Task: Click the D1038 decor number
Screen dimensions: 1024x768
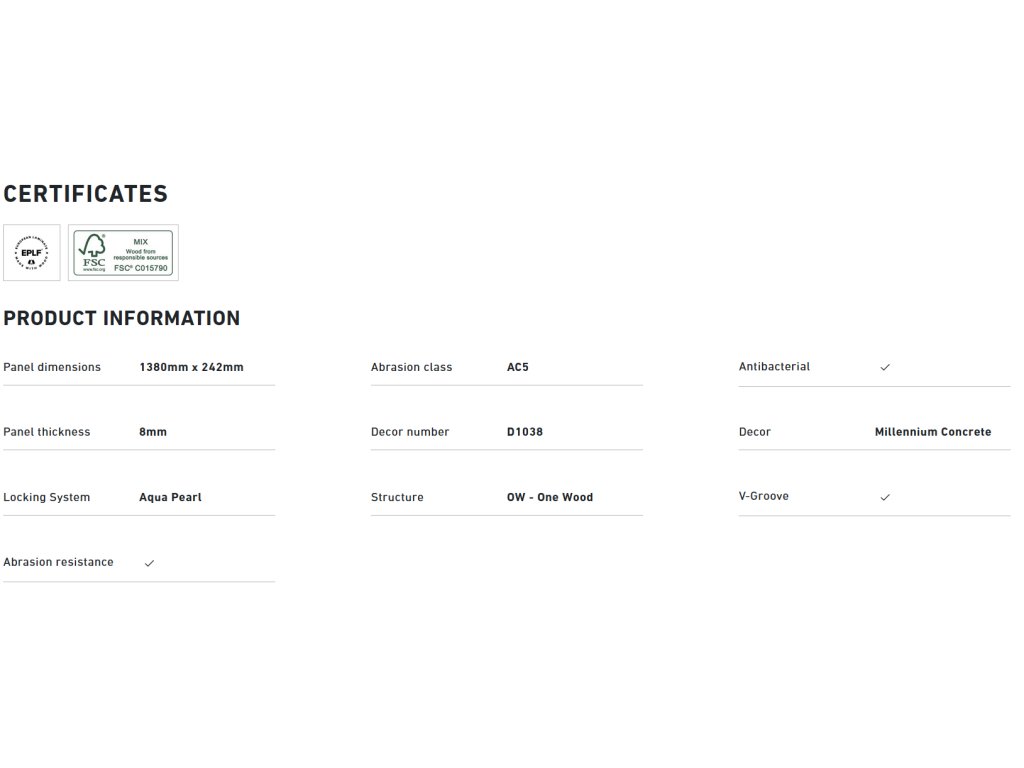Action: click(x=525, y=432)
